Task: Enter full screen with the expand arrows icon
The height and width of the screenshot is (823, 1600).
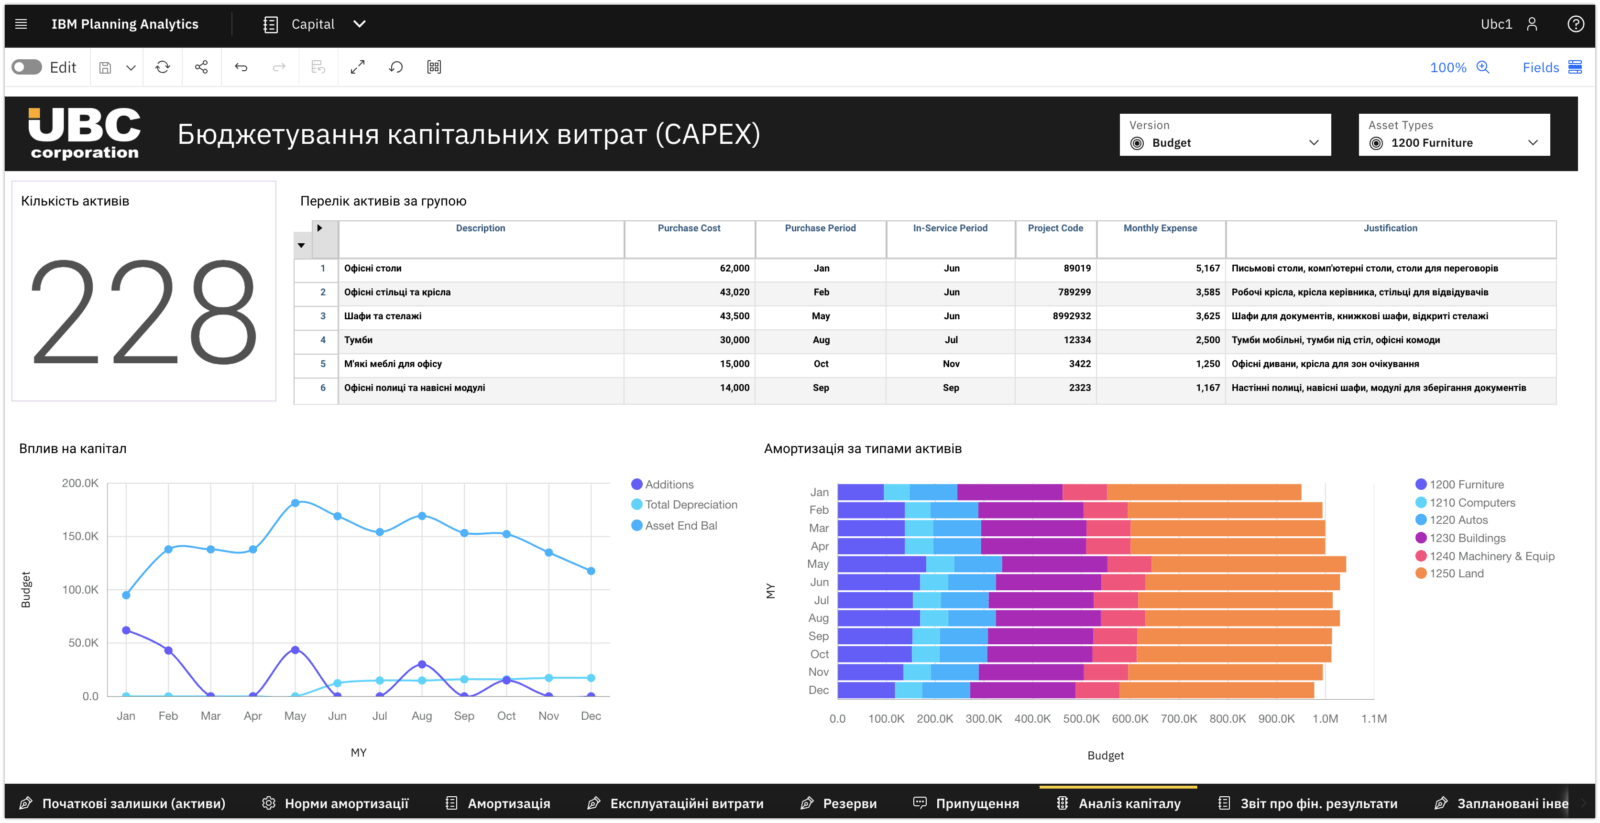Action: [x=357, y=67]
